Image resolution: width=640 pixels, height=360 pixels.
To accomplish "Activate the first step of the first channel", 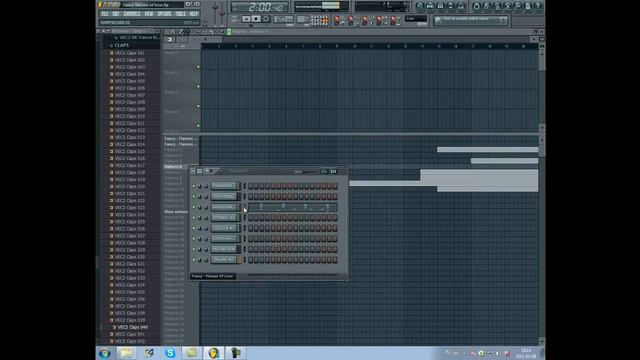I will point(250,186).
